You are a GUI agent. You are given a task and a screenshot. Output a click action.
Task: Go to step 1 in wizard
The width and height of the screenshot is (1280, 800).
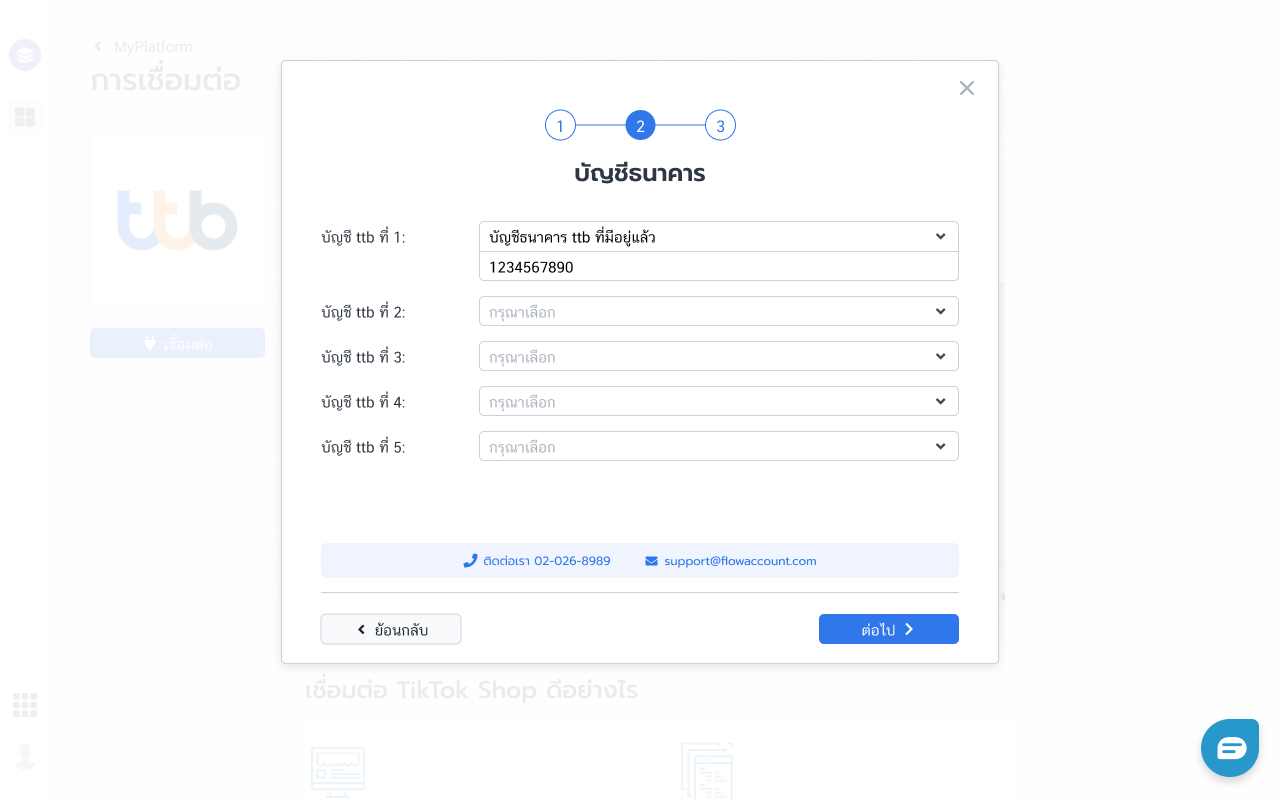pos(560,126)
